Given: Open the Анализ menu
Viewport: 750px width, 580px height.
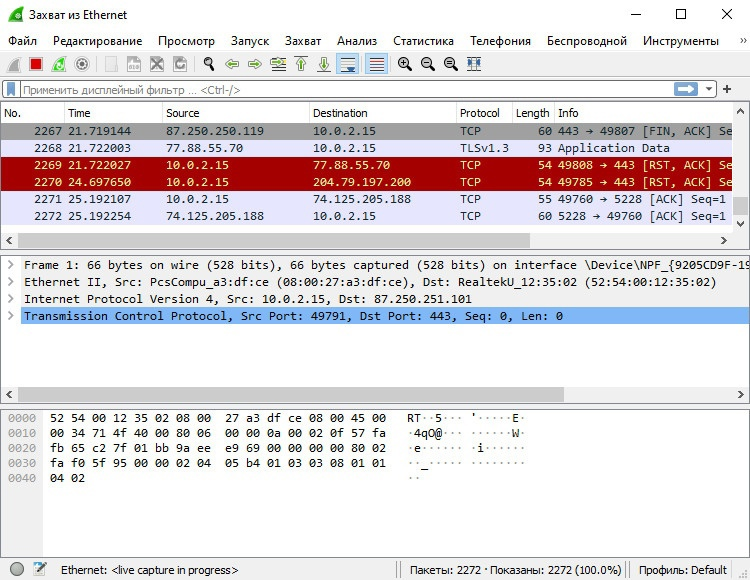Looking at the screenshot, I should [357, 41].
